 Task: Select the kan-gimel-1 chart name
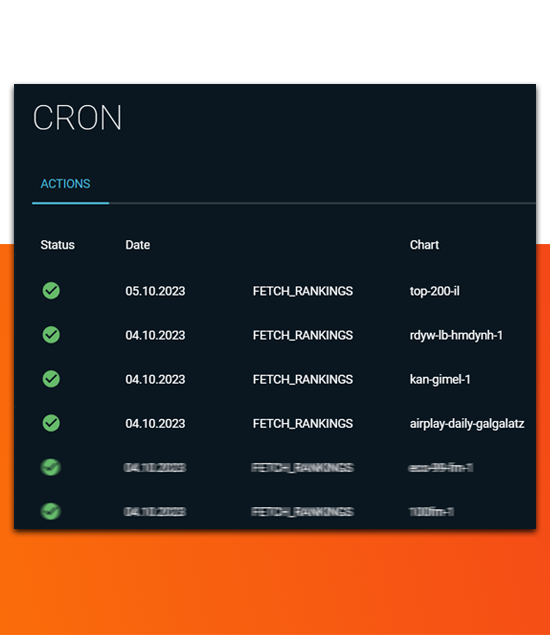click(440, 380)
